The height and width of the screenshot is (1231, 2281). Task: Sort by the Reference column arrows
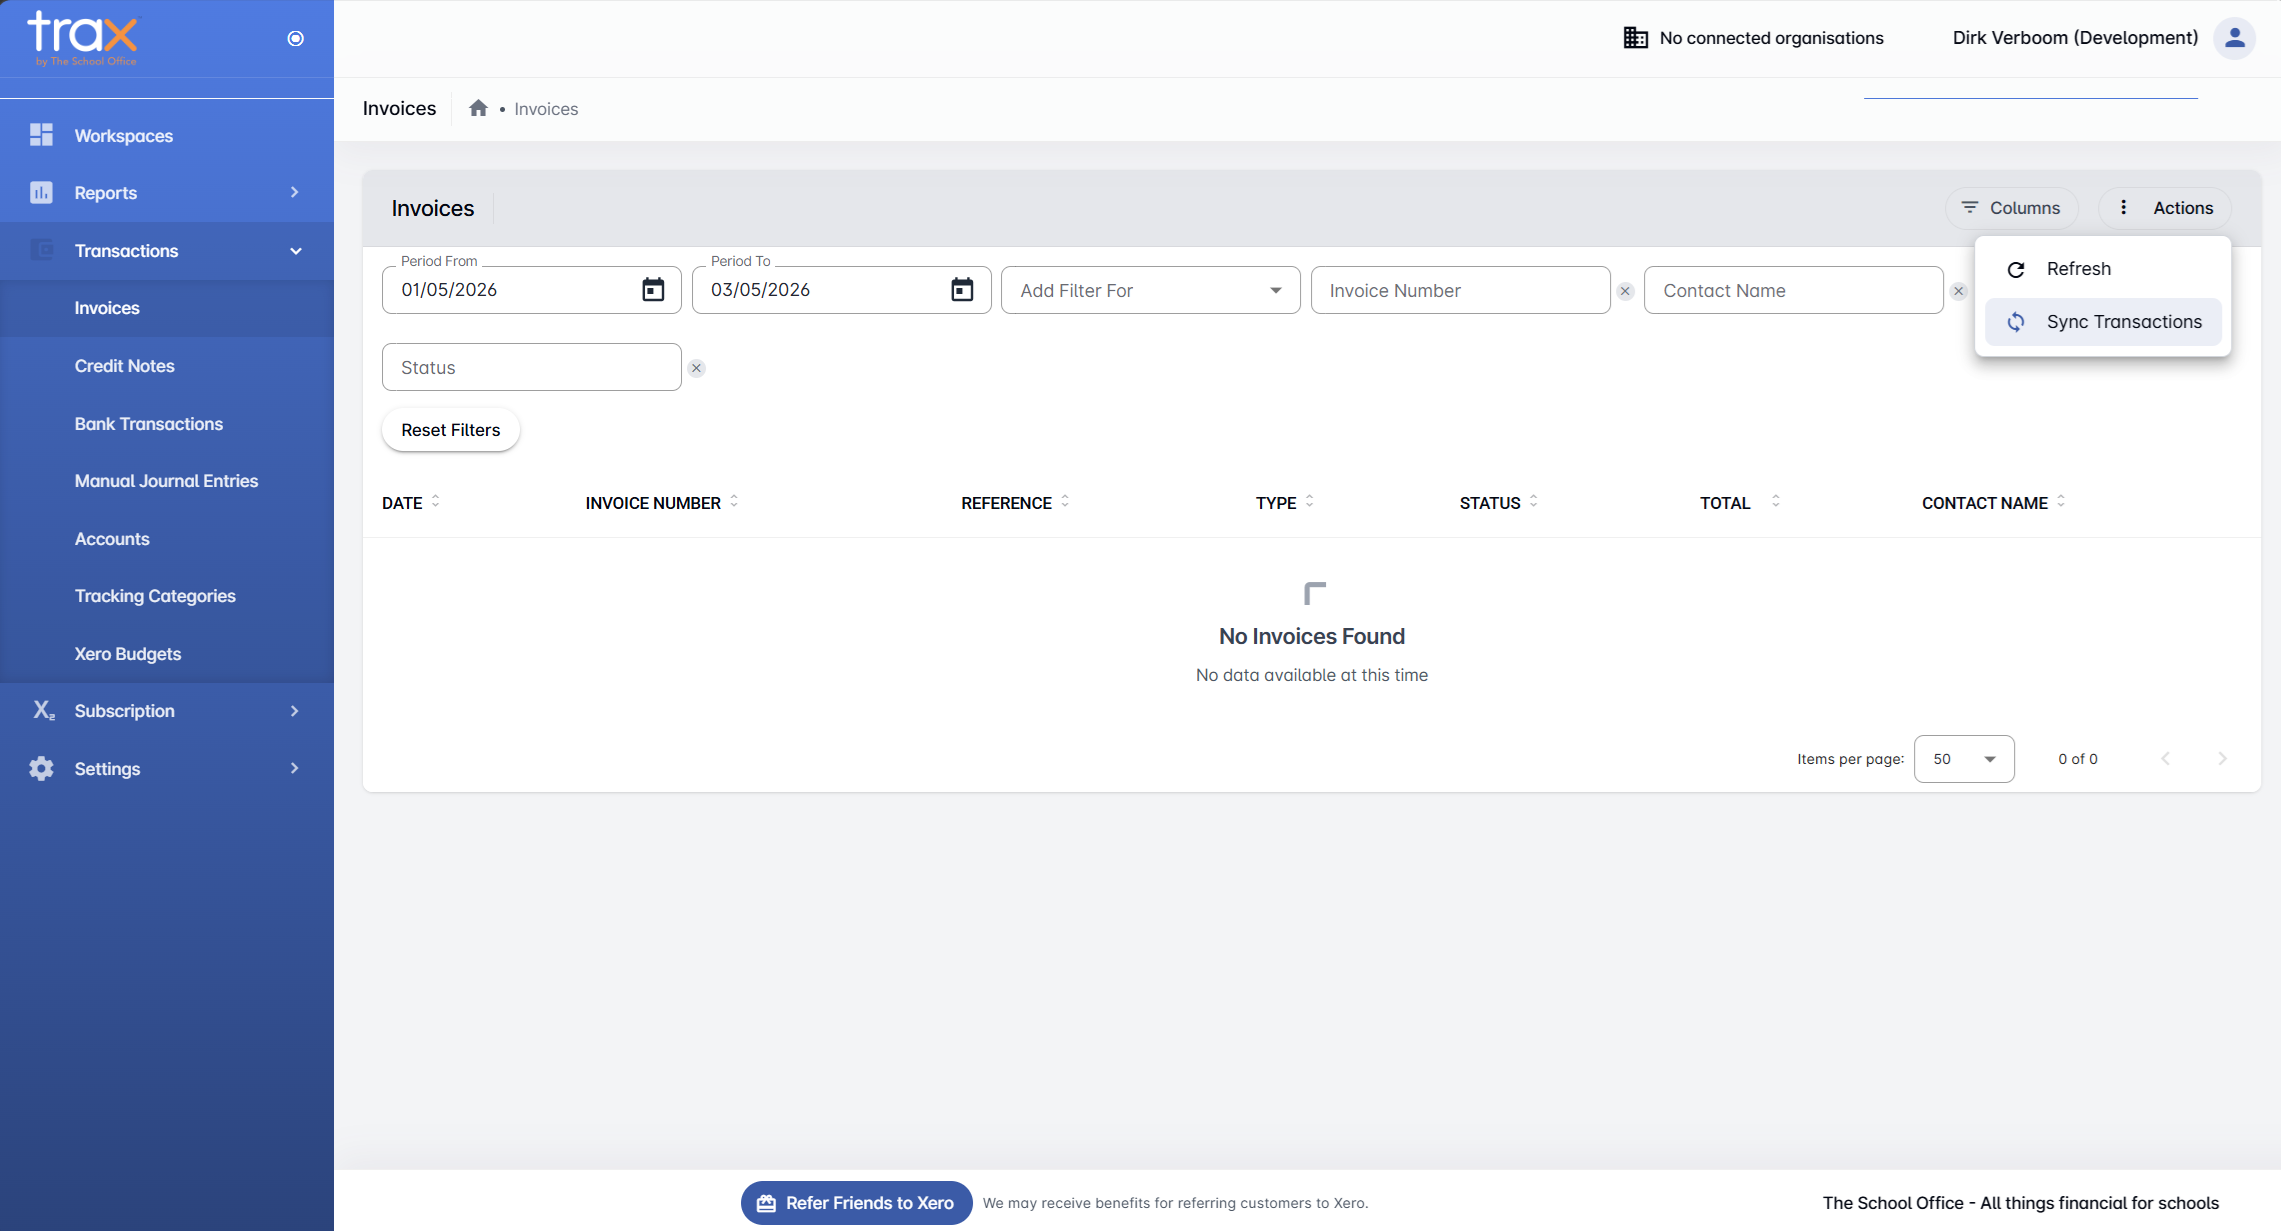pyautogui.click(x=1065, y=502)
